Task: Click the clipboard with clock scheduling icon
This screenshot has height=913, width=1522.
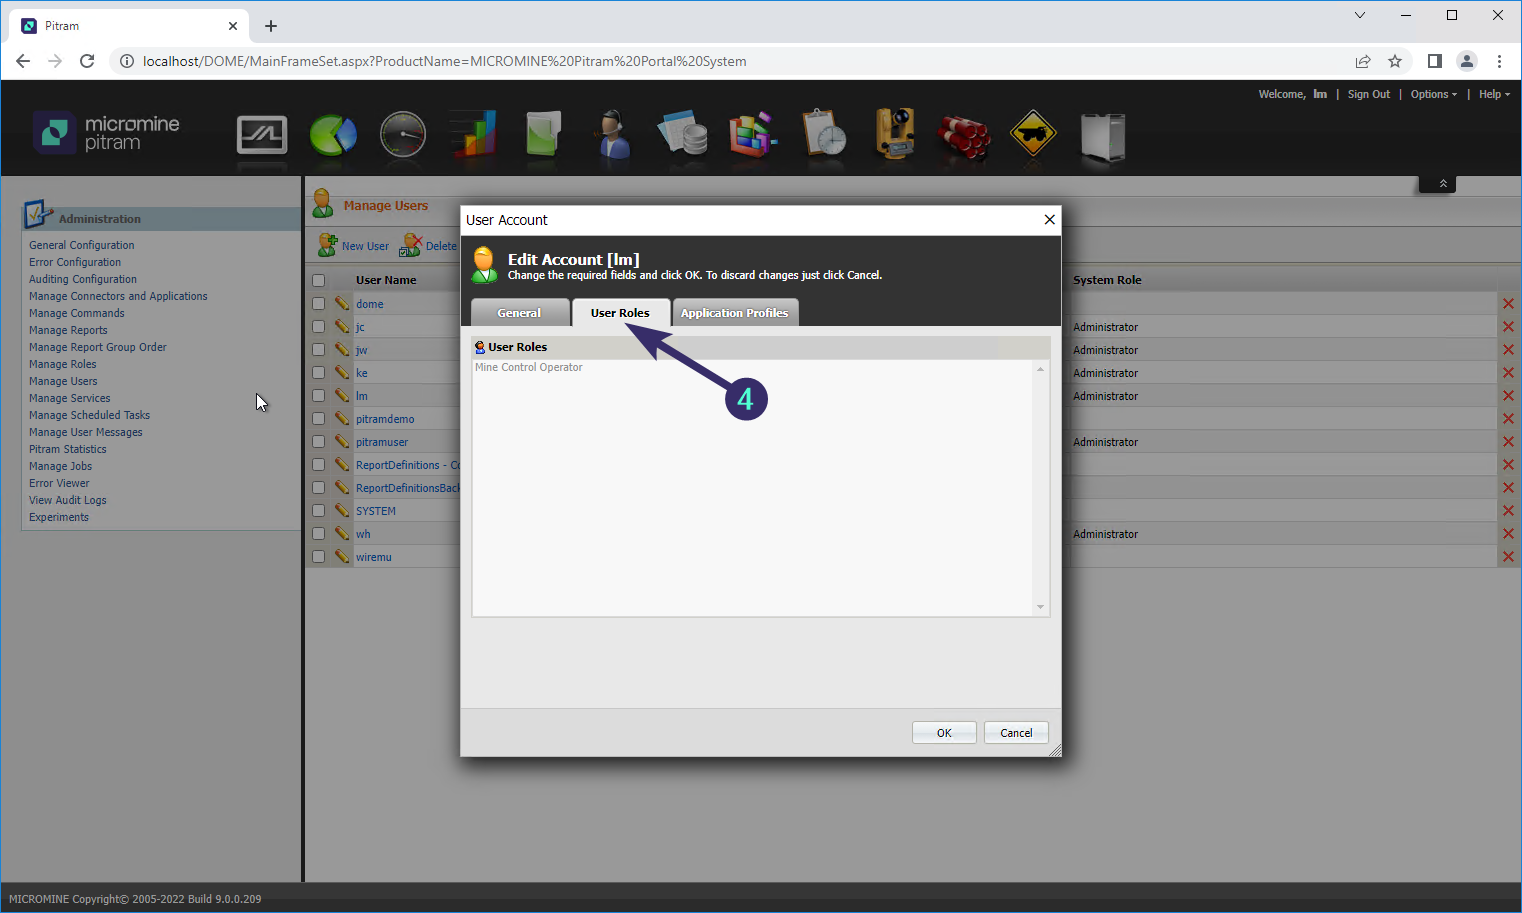Action: pos(823,134)
